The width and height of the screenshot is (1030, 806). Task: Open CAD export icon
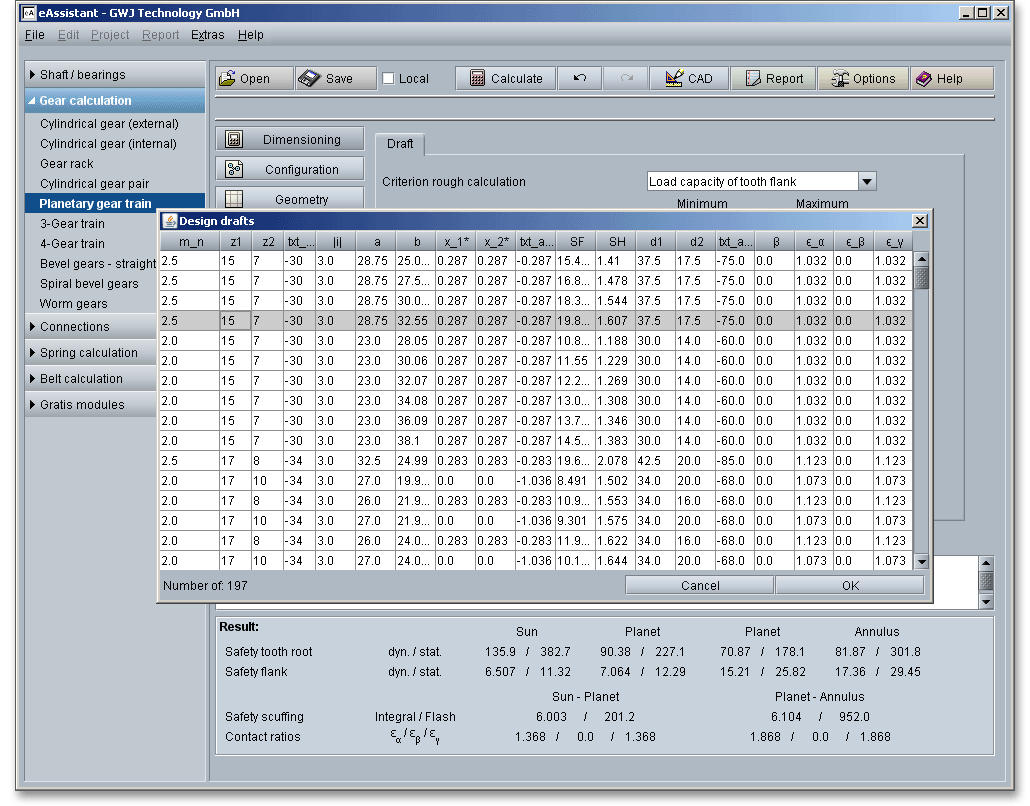(673, 79)
